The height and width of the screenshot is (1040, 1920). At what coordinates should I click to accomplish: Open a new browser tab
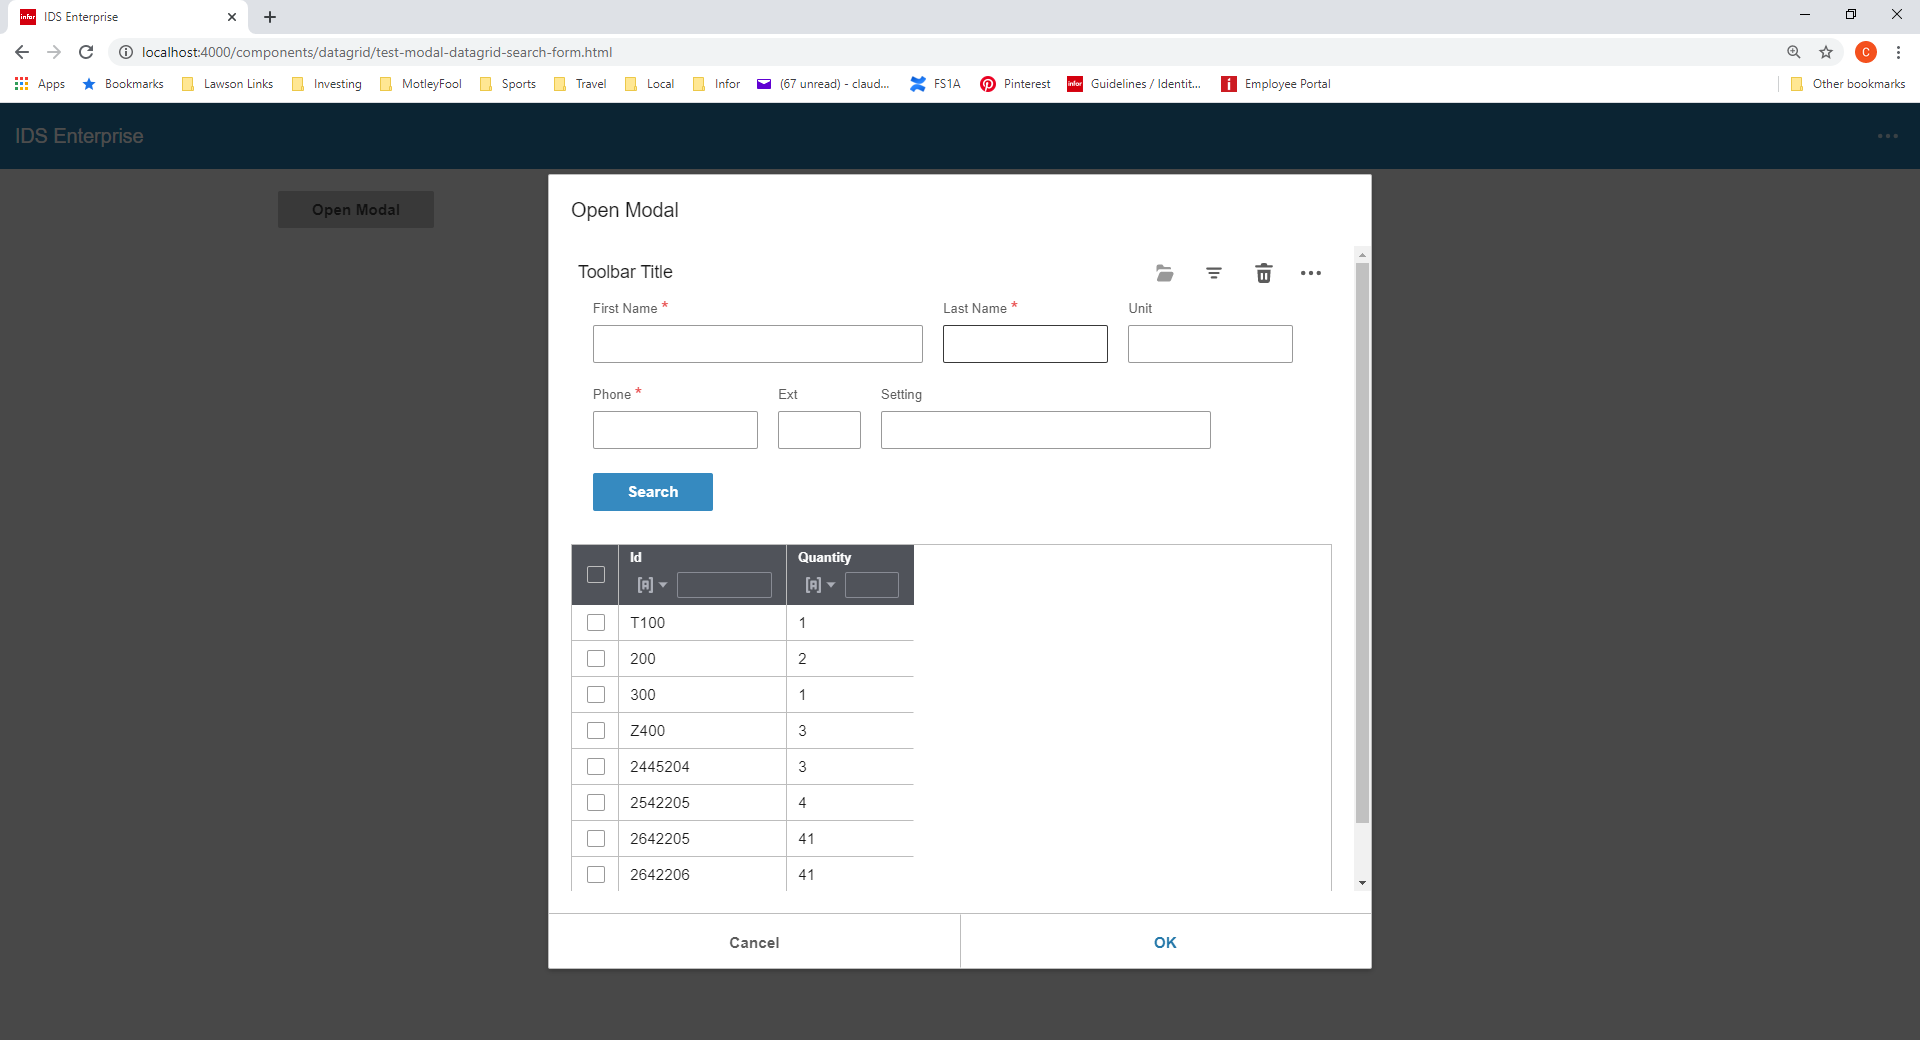tap(270, 17)
